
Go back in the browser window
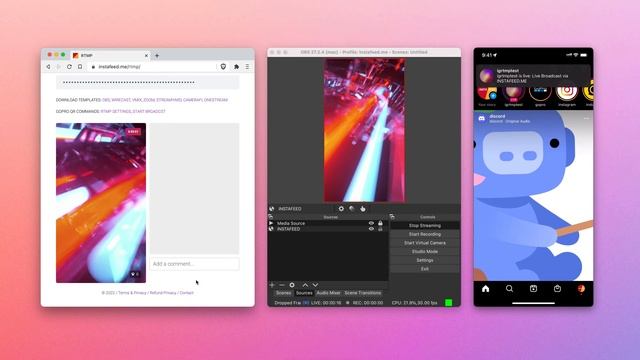pyautogui.click(x=48, y=67)
